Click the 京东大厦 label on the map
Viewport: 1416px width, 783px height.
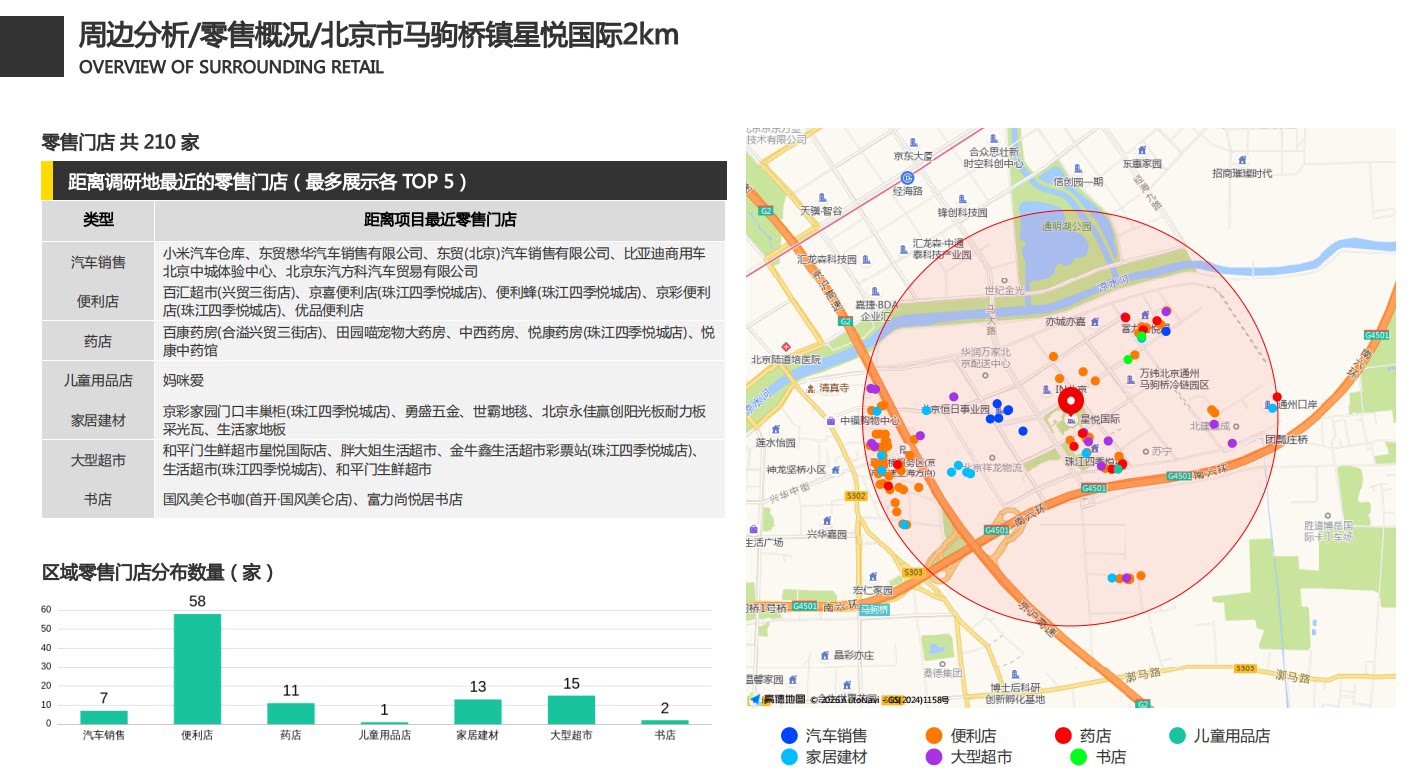[x=913, y=155]
